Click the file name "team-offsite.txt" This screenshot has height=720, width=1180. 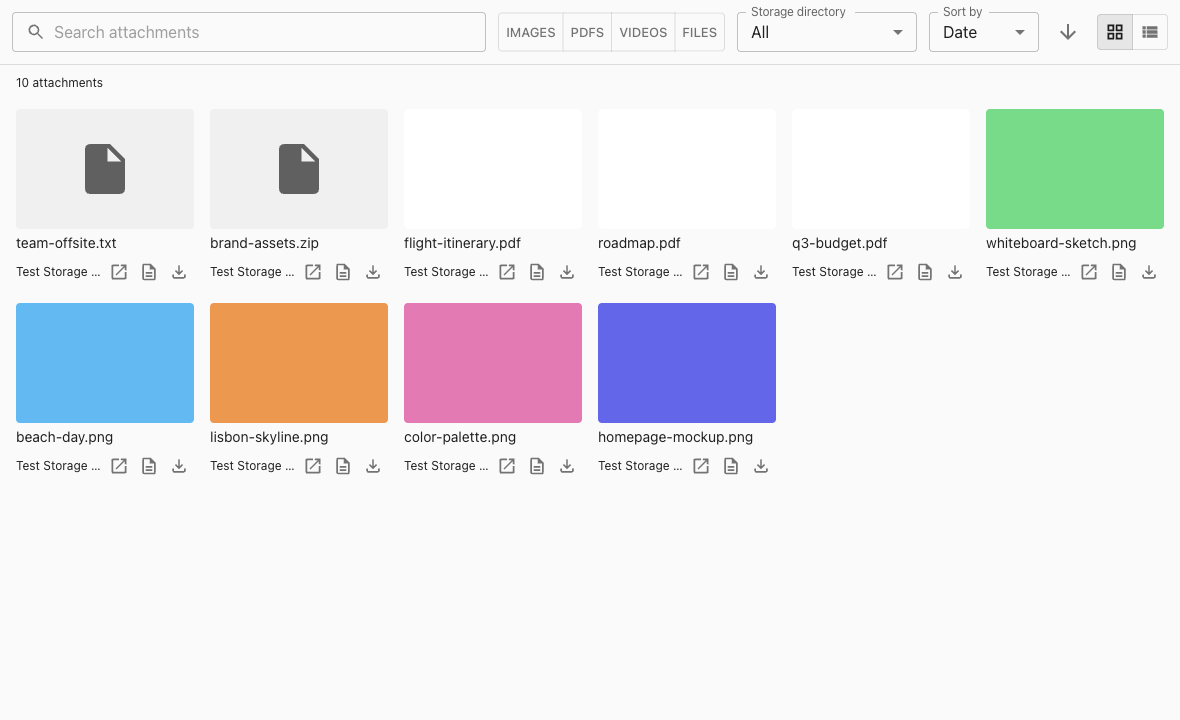pyautogui.click(x=66, y=244)
